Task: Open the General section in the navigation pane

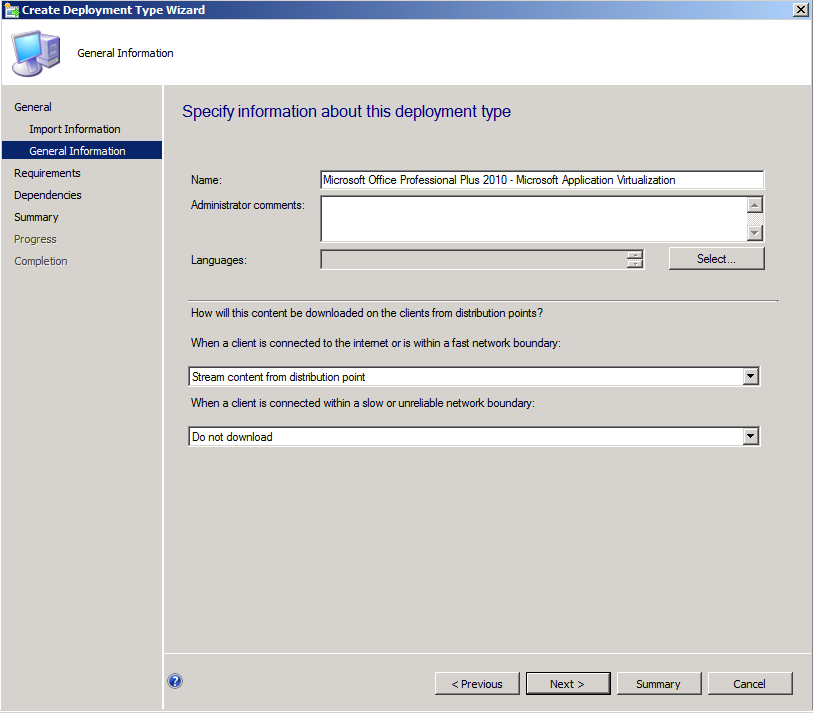Action: click(x=33, y=106)
